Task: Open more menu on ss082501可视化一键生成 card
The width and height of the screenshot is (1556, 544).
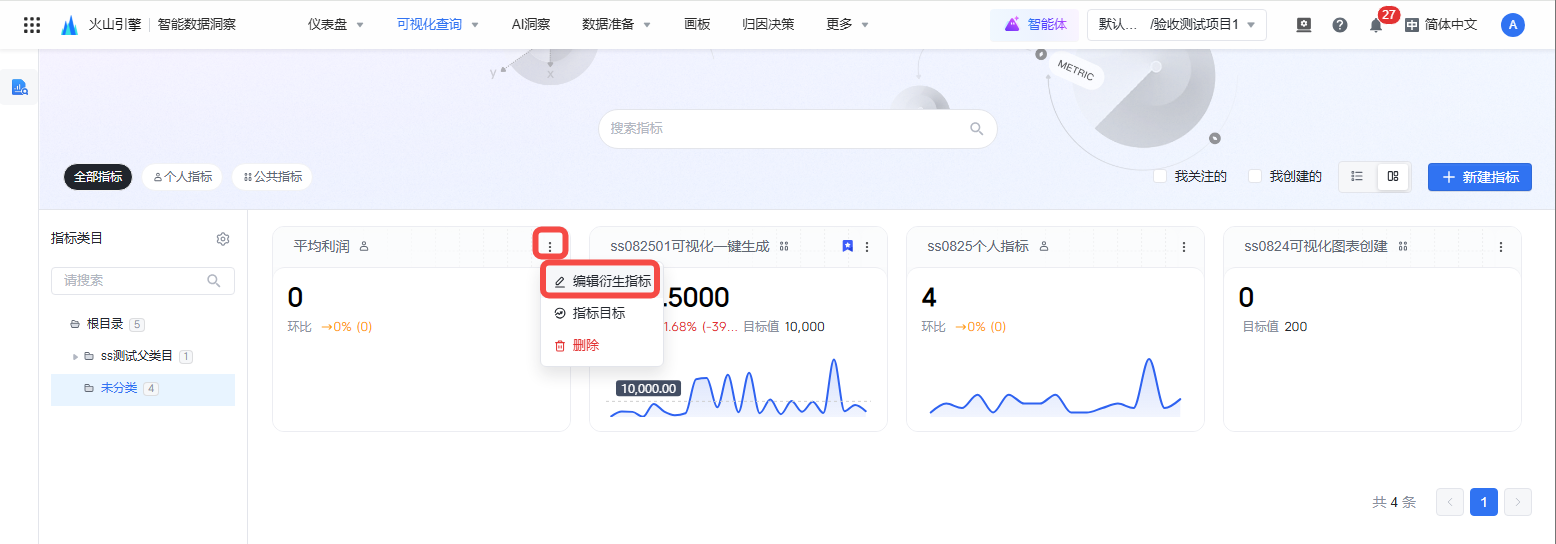Action: pos(867,246)
